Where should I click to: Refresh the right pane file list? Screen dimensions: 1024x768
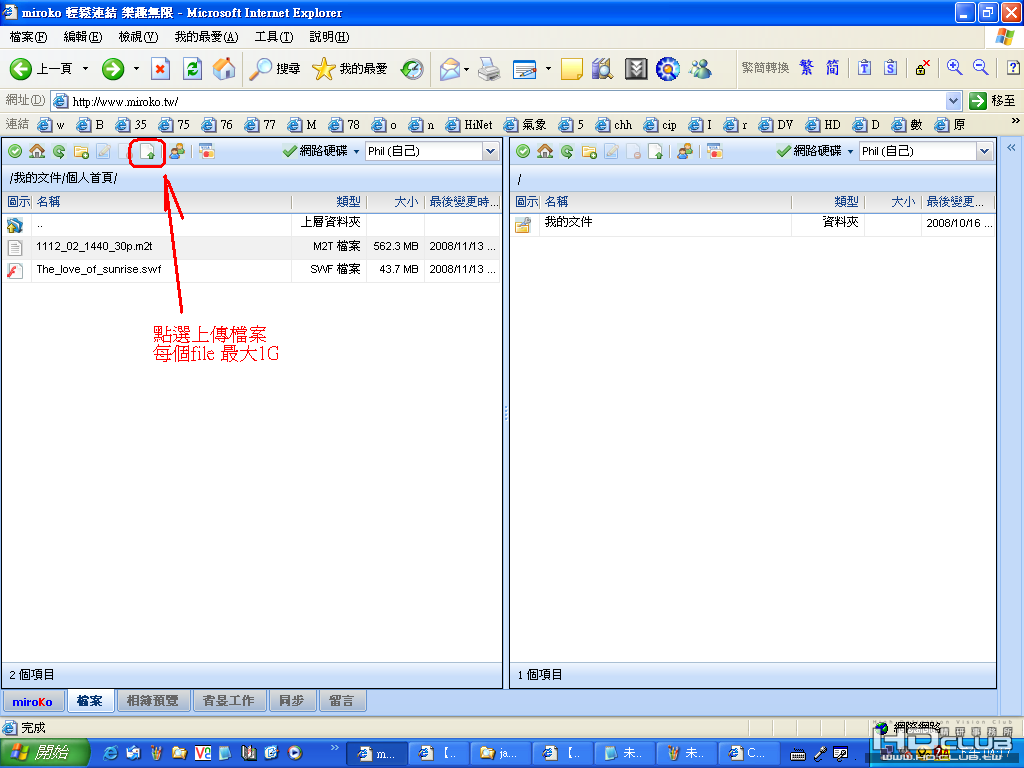(567, 152)
